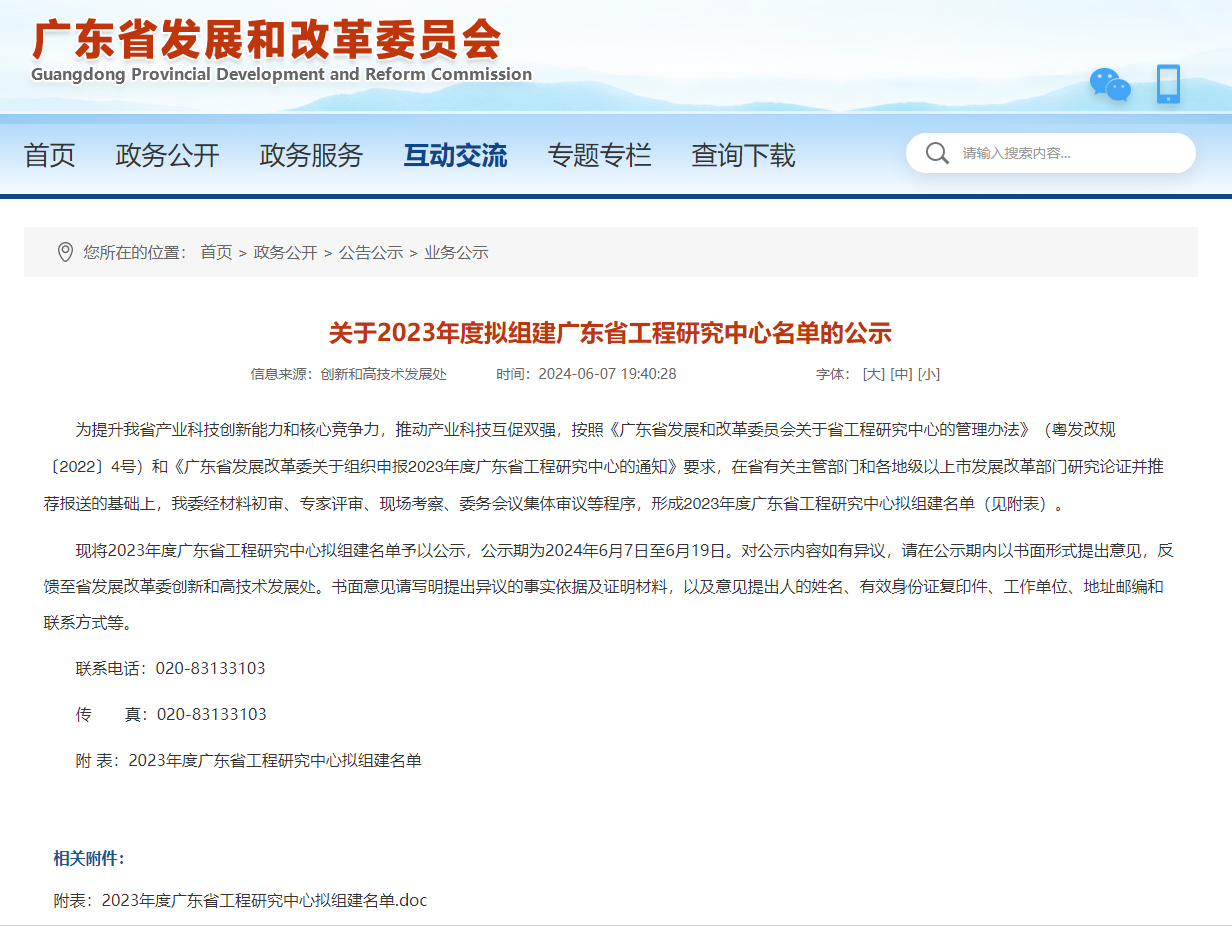Click the location pin icon in breadcrumb
The image size is (1232, 926).
click(65, 252)
